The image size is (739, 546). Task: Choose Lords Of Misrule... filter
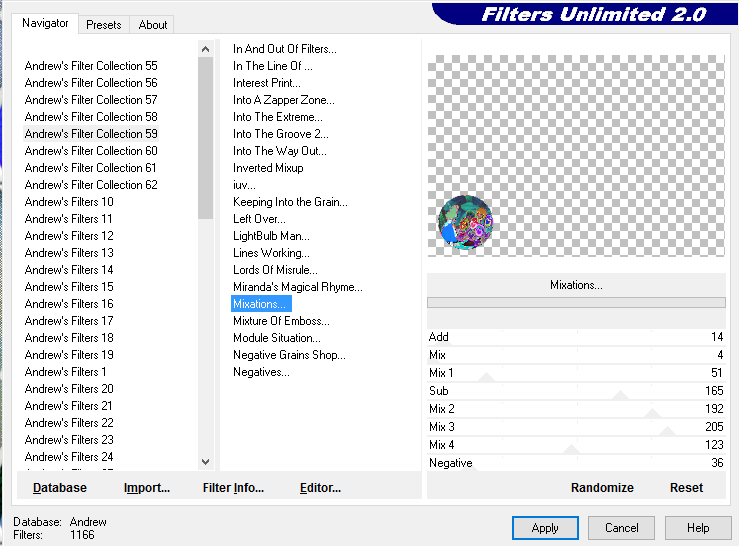(275, 270)
